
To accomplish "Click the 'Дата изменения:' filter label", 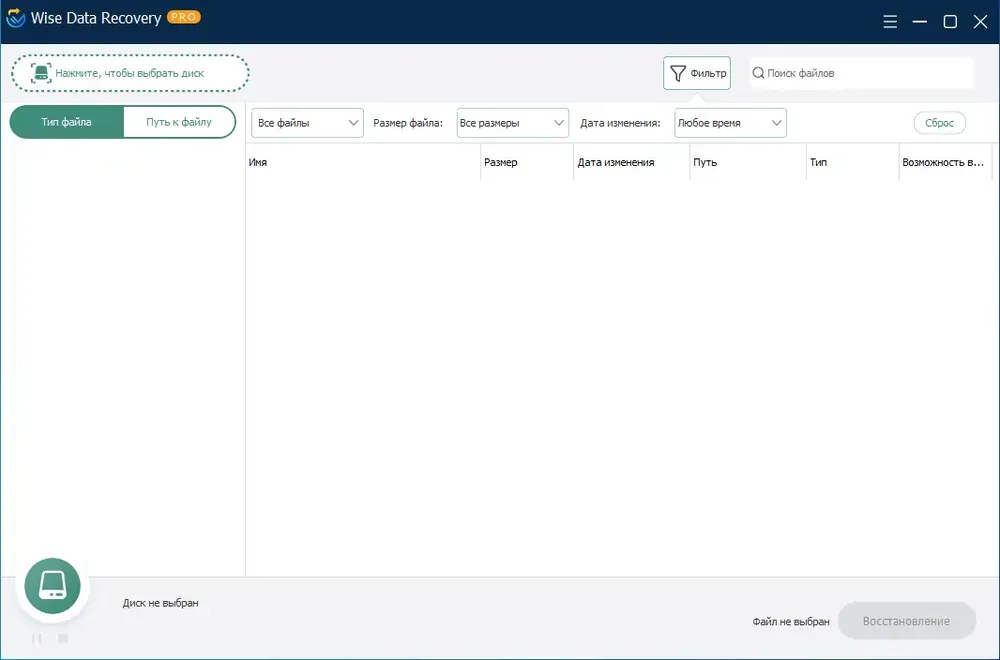I will [x=620, y=123].
